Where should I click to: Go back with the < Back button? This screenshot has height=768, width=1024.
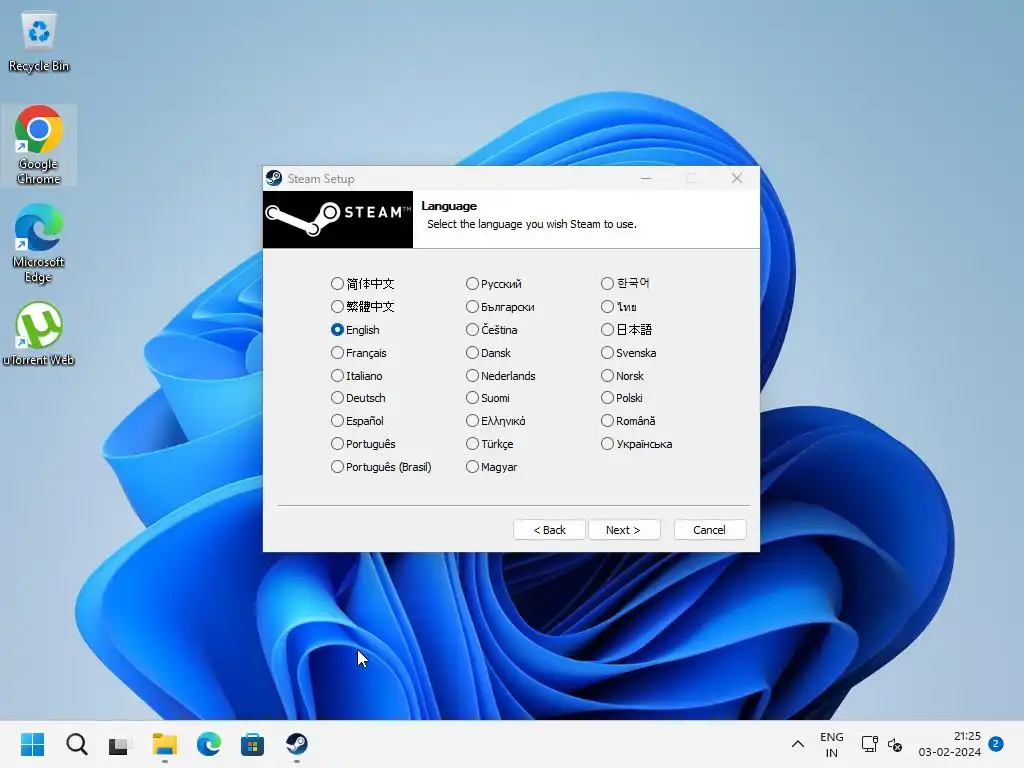click(549, 530)
